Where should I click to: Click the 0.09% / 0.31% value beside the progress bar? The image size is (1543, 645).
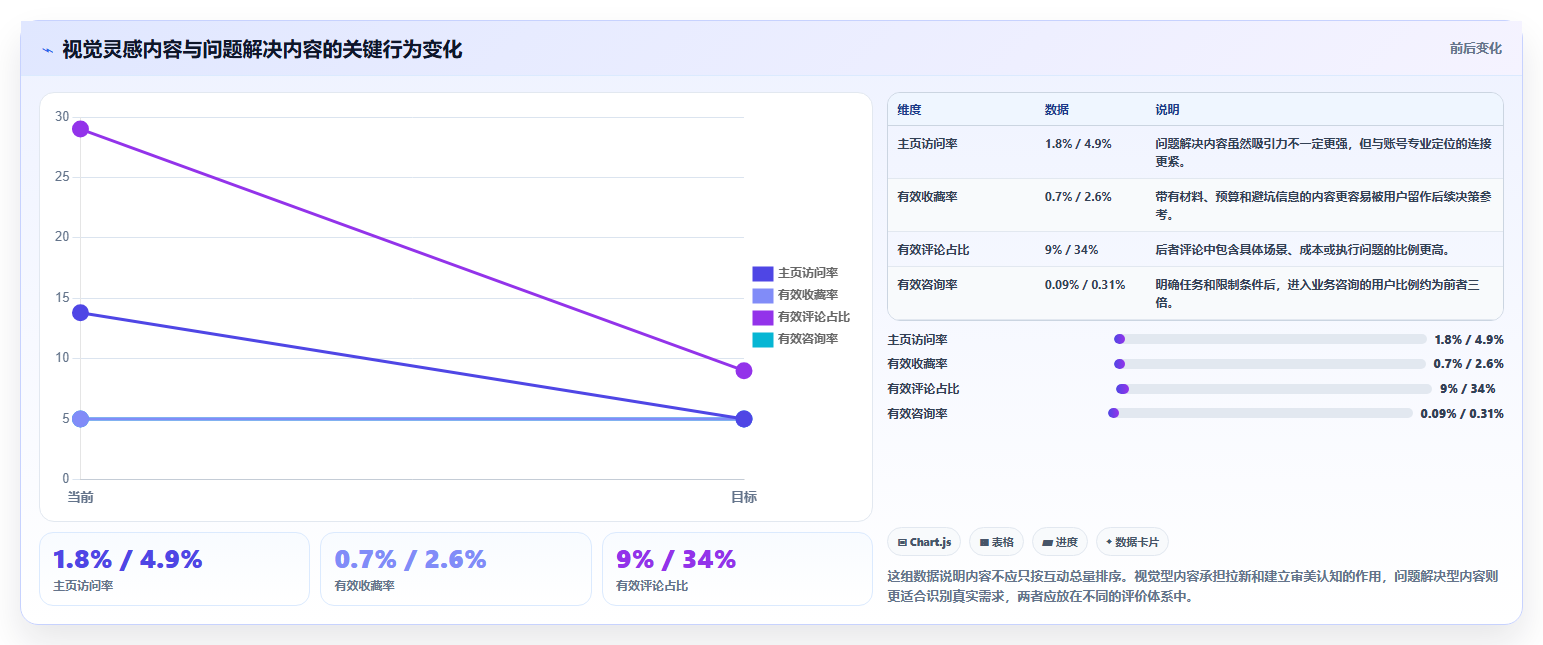(x=1462, y=414)
